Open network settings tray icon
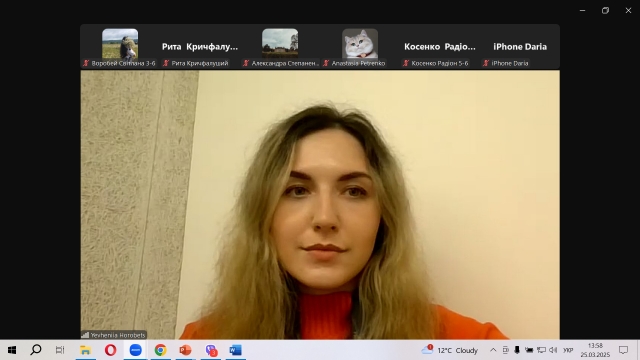Image resolution: width=640 pixels, height=360 pixels. pos(541,350)
